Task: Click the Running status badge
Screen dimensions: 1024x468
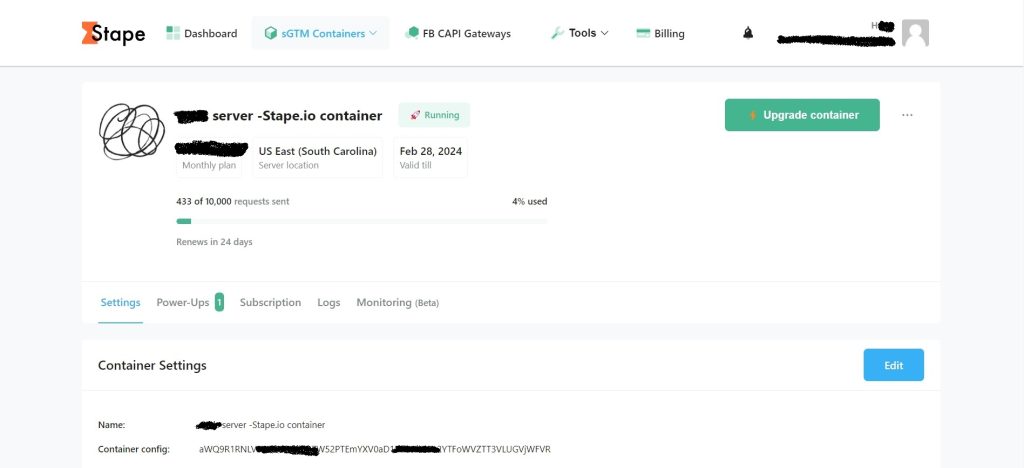Action: click(x=434, y=115)
